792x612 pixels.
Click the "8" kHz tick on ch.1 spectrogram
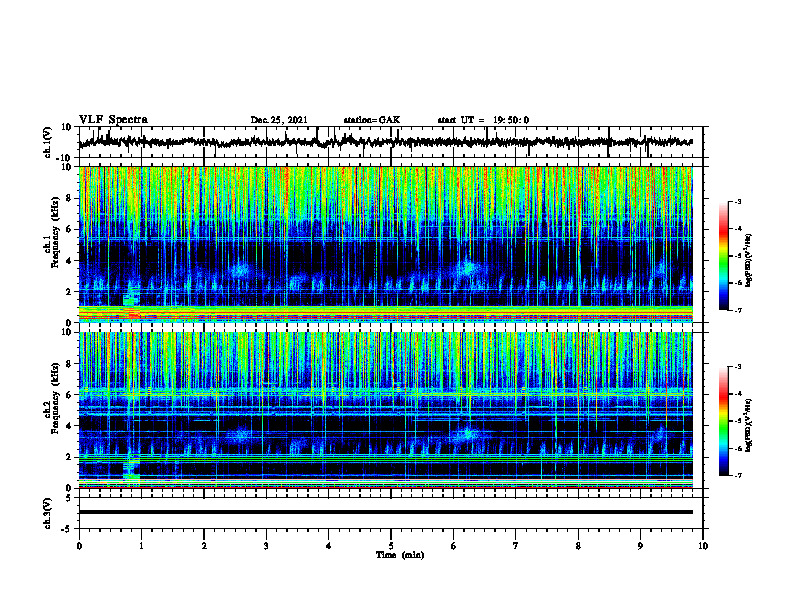70,198
